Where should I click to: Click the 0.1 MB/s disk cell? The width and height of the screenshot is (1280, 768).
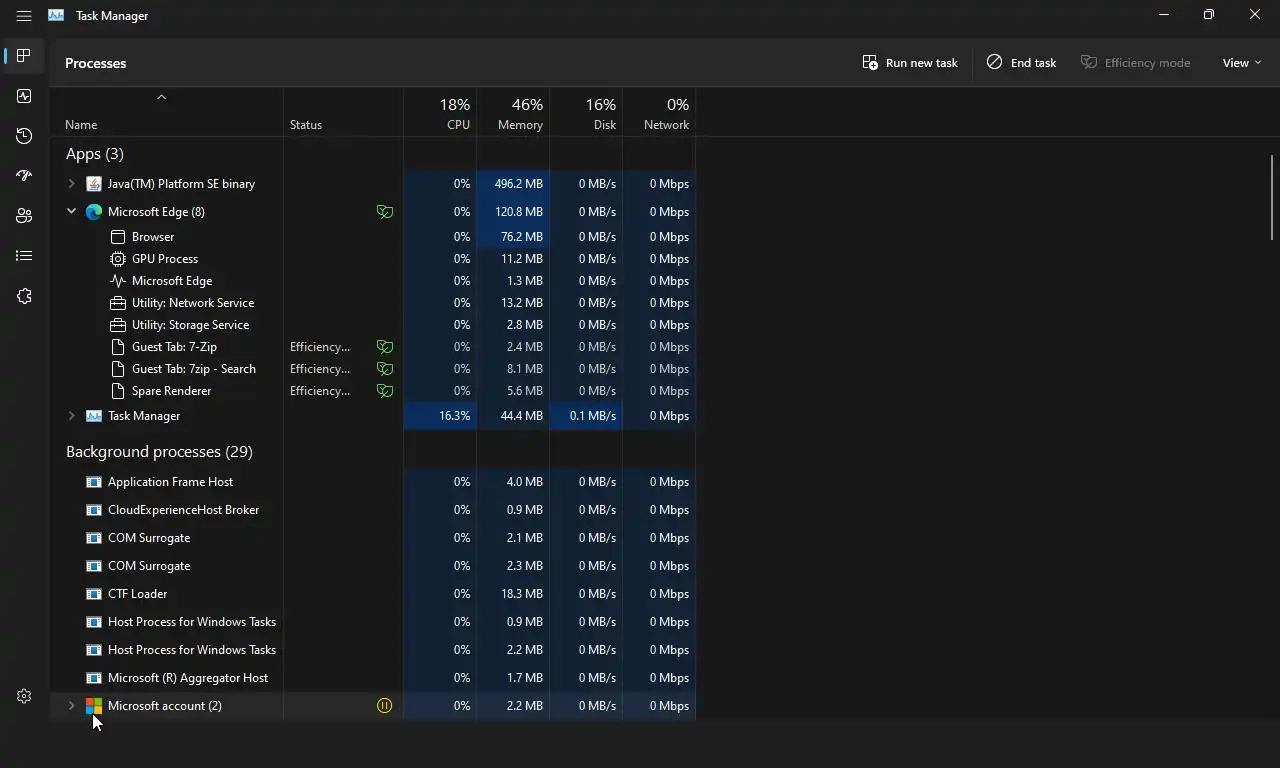pos(586,416)
